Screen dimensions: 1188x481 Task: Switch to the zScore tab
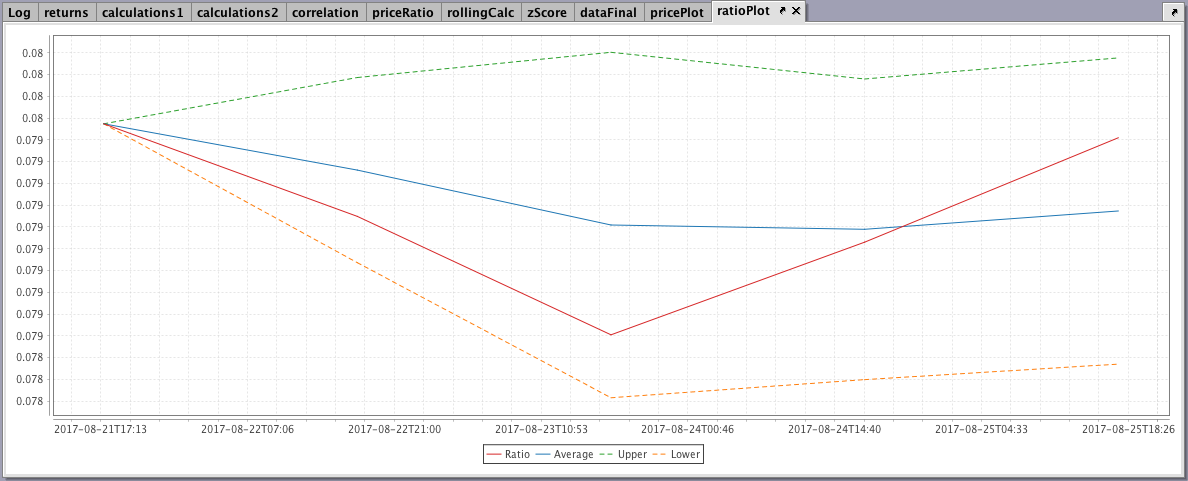547,12
